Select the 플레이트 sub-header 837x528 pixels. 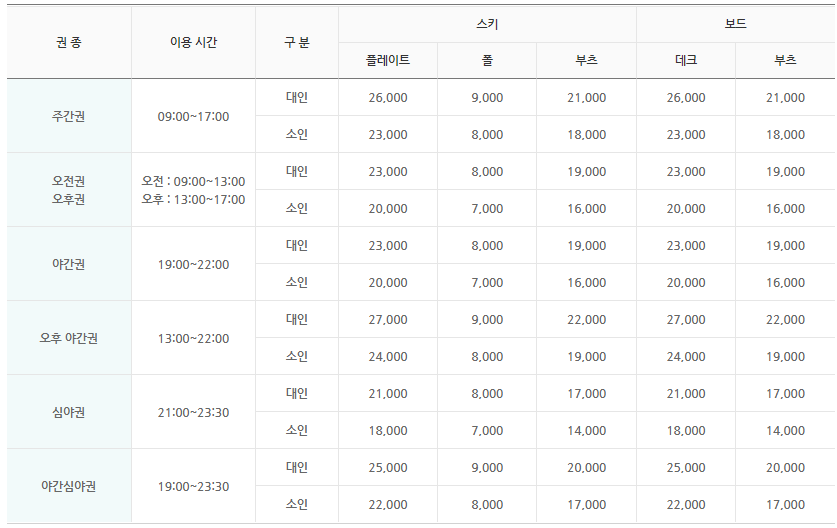(388, 60)
